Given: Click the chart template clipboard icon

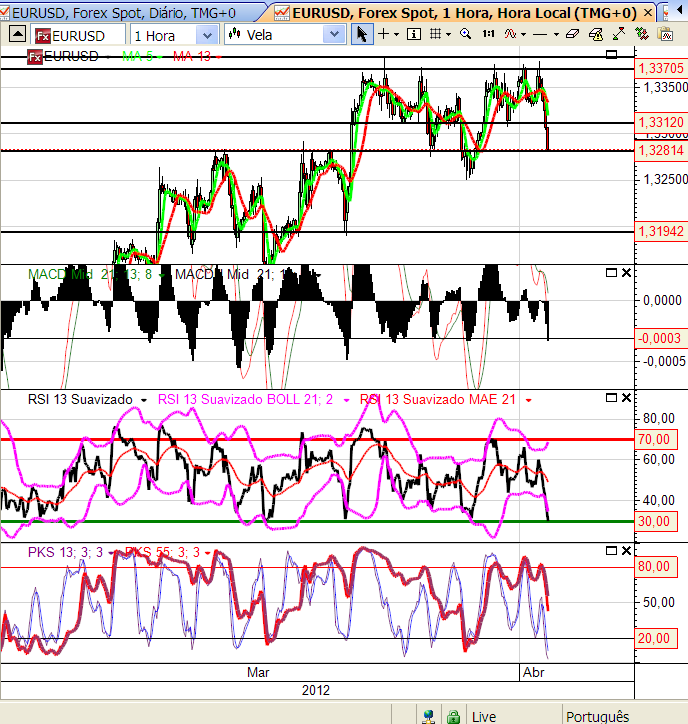Looking at the screenshot, I should (665, 34).
